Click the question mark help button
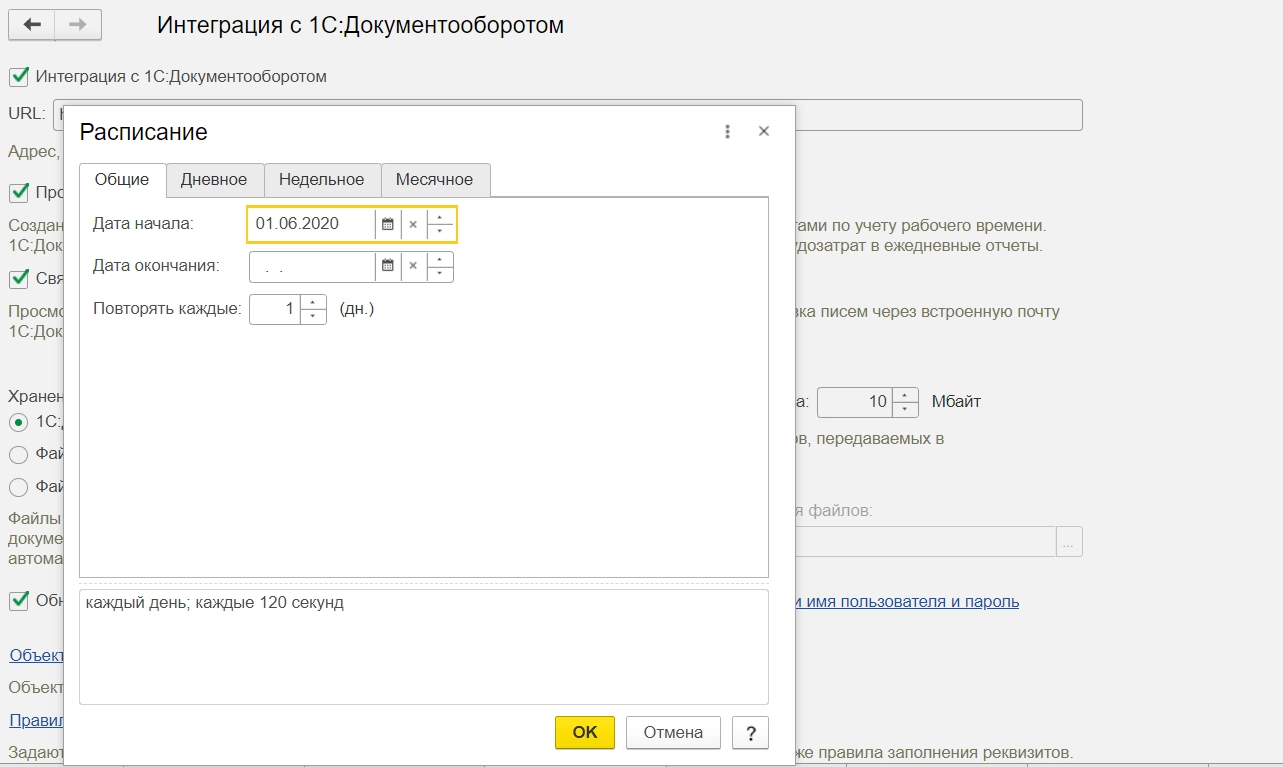1283x767 pixels. click(x=750, y=732)
